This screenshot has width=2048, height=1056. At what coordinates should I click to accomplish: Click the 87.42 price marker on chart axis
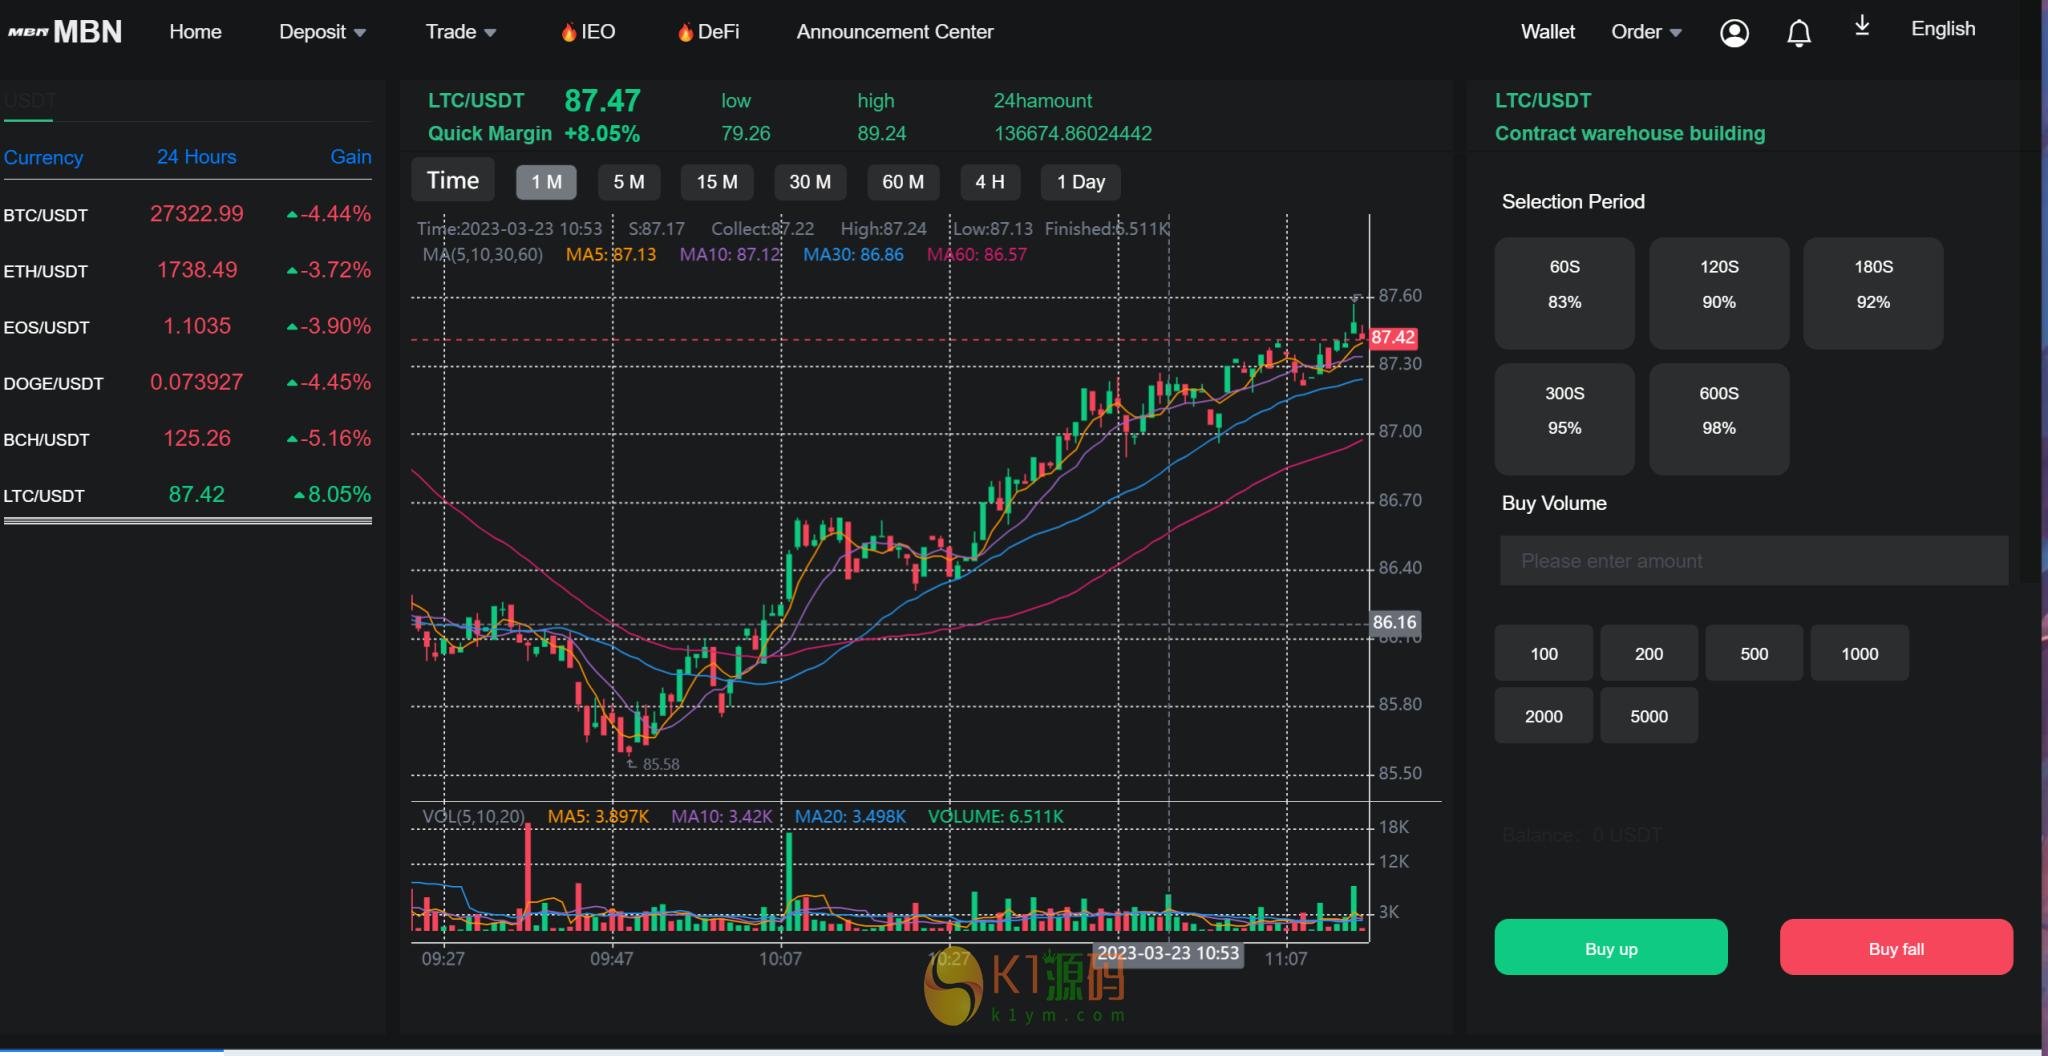point(1392,338)
